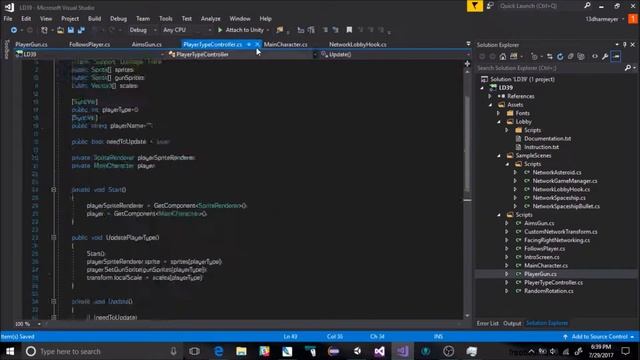Open Microsoft Edge from the taskbar
640x360 pixels.
click(218, 351)
